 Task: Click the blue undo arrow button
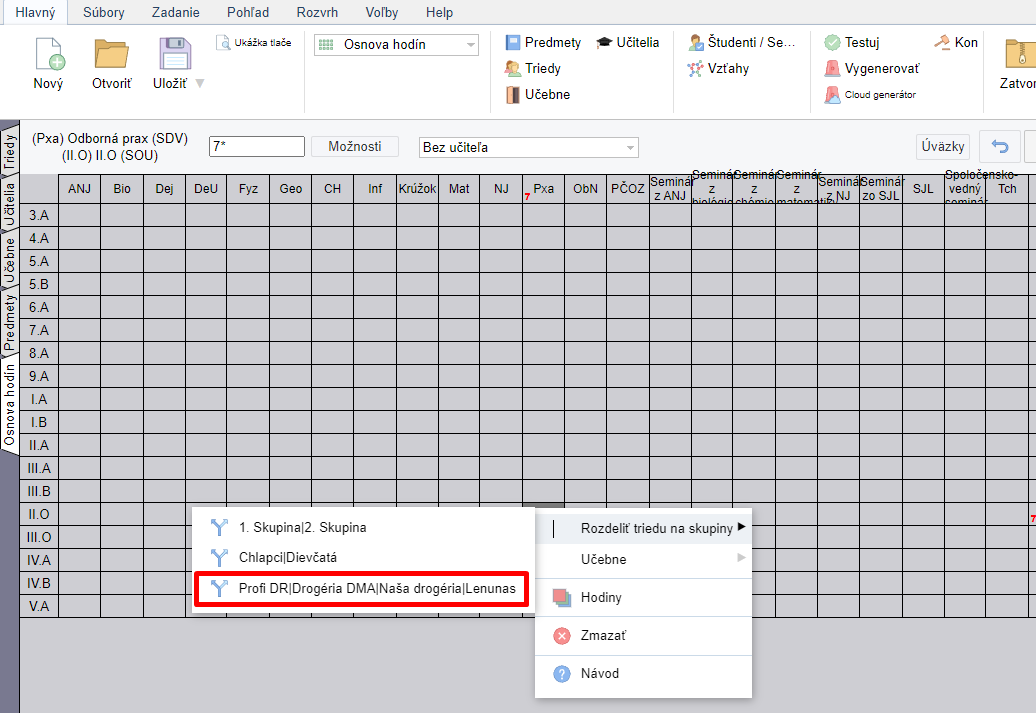[1000, 147]
